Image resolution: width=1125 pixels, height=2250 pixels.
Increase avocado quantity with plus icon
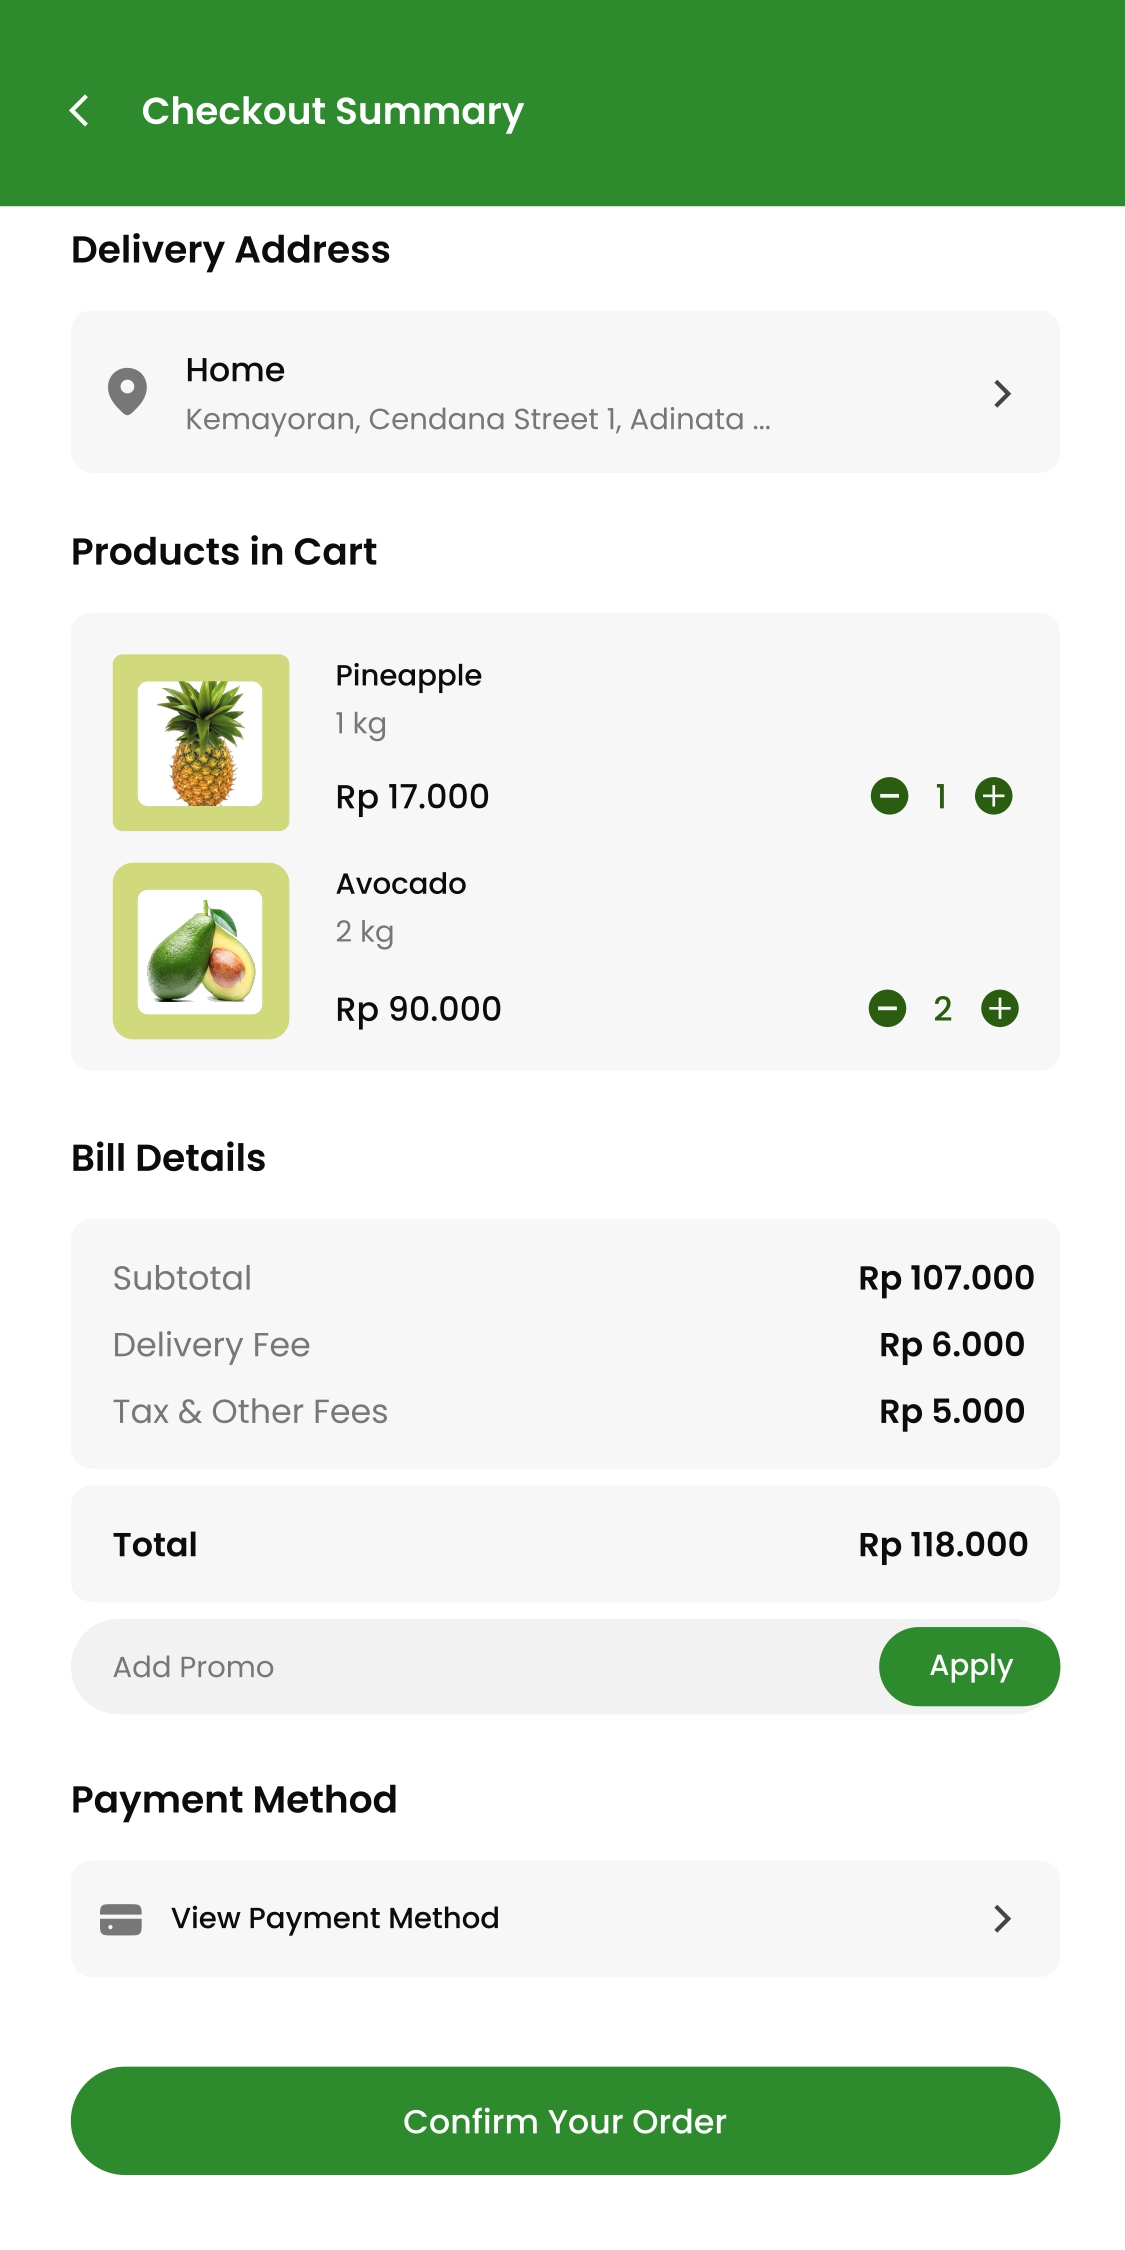[999, 1008]
